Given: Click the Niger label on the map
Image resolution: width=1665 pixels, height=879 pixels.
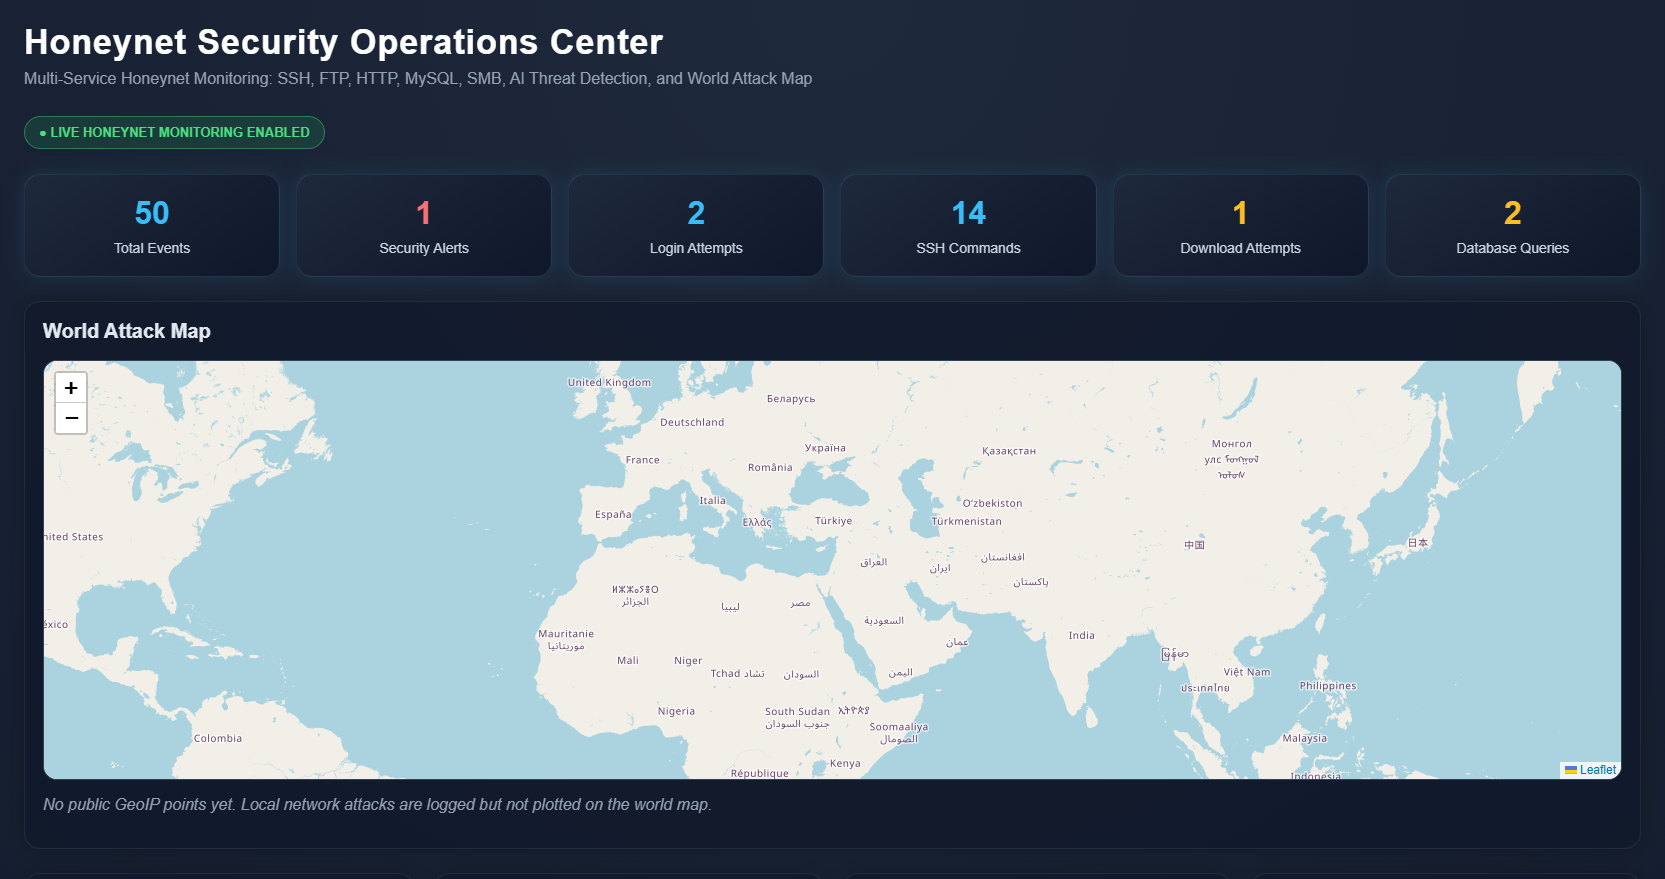Looking at the screenshot, I should pos(688,661).
